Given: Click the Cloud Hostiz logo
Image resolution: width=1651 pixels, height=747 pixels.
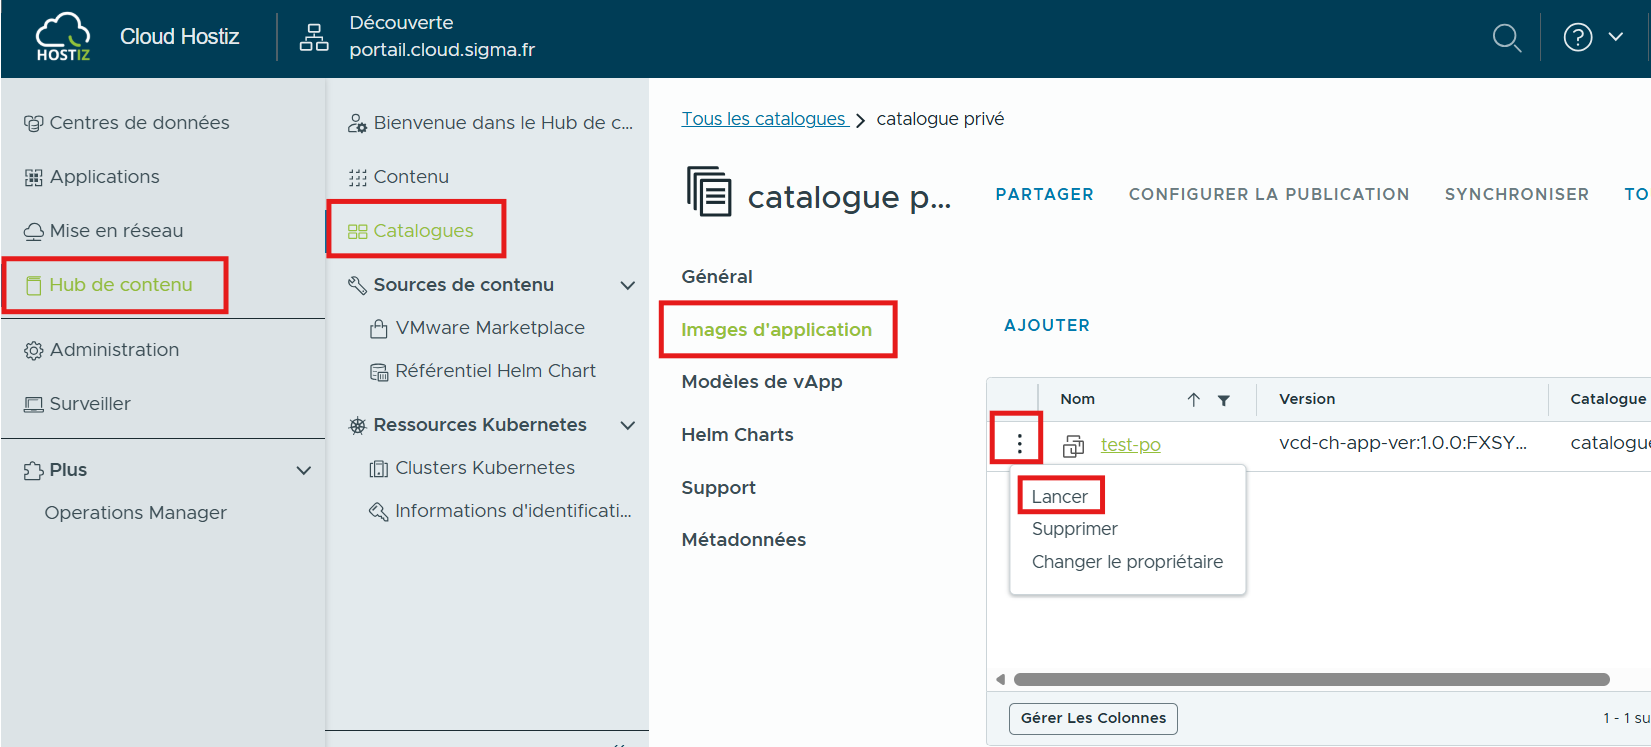Looking at the screenshot, I should pos(63,38).
